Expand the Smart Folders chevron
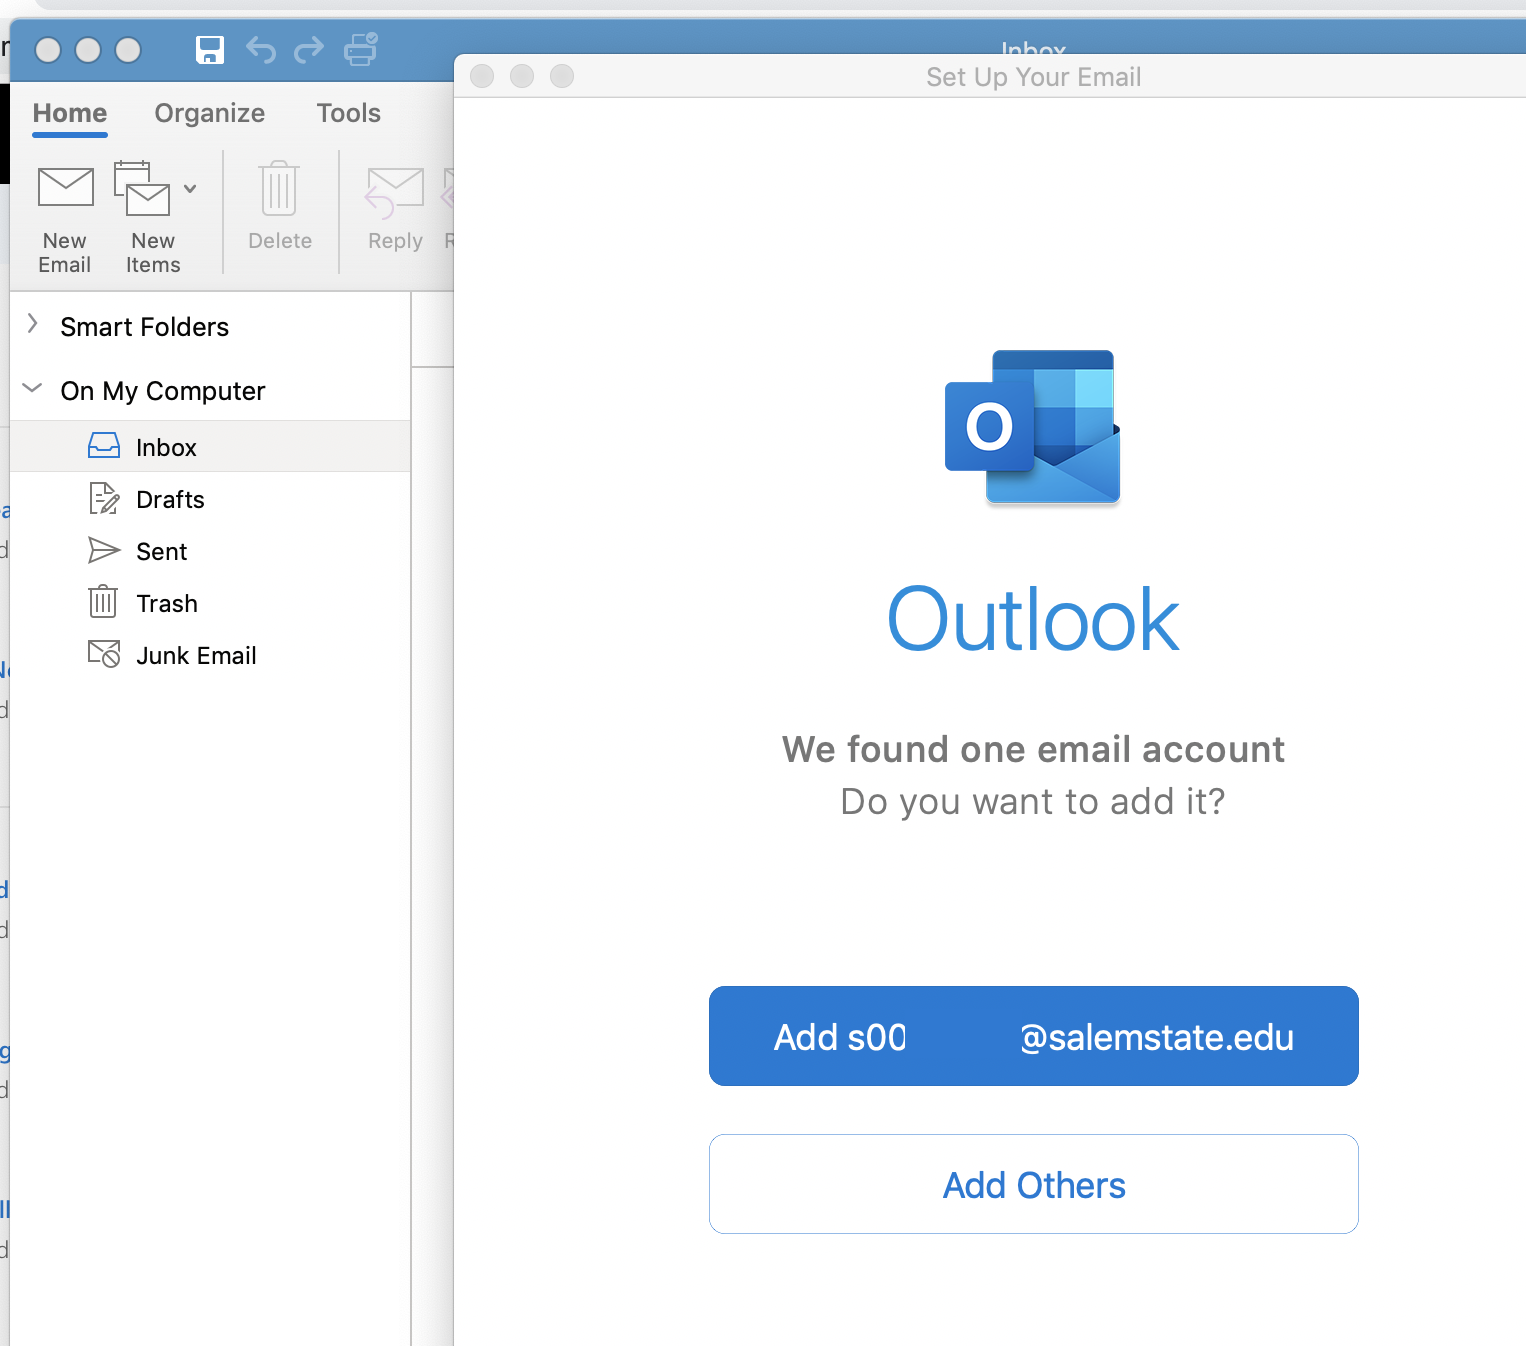Screen dimensions: 1526x1346 (33, 324)
